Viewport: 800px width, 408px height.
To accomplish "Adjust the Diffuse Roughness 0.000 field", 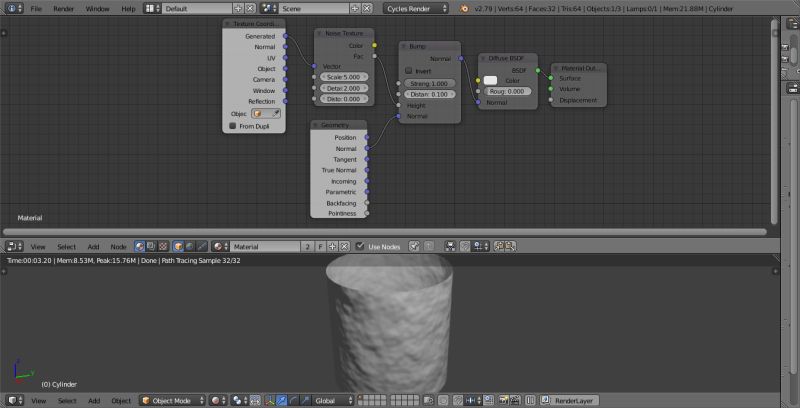I will pyautogui.click(x=508, y=91).
